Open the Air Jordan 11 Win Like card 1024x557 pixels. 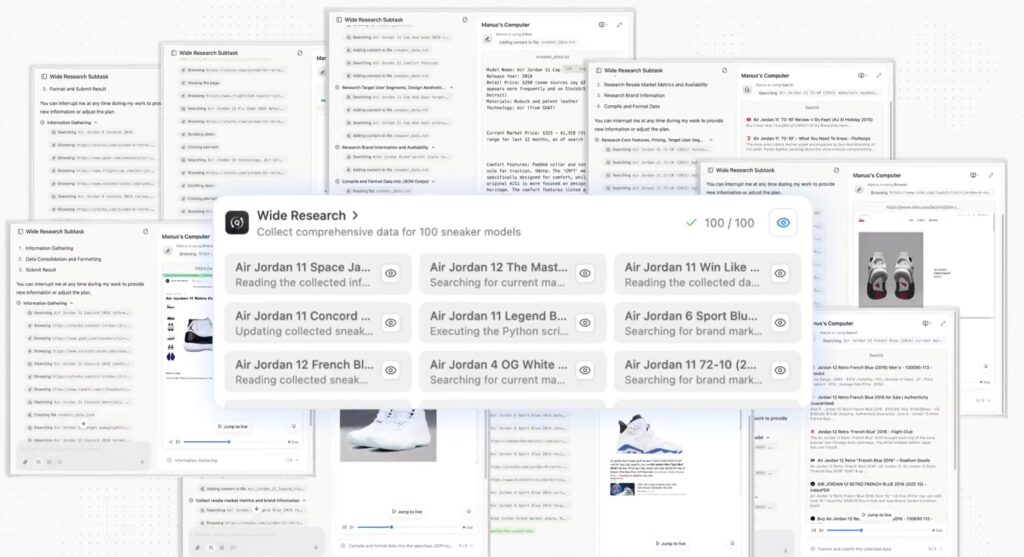coord(707,274)
